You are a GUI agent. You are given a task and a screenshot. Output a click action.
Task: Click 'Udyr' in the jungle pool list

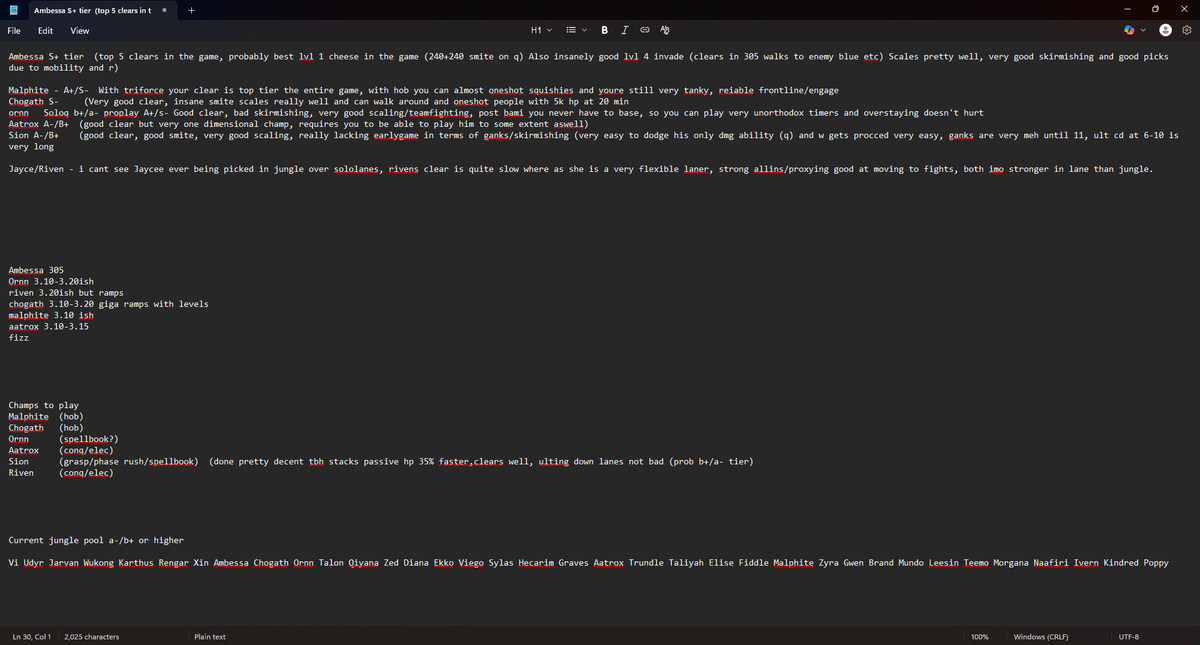[32, 563]
